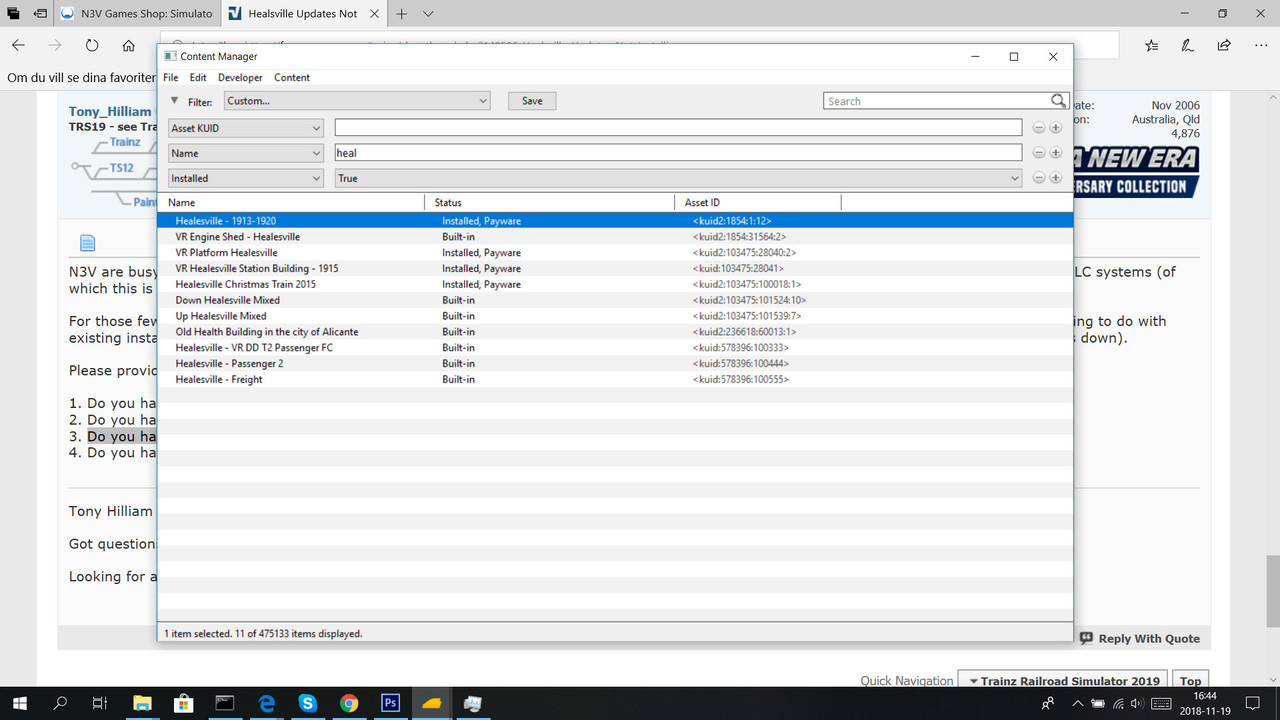The width and height of the screenshot is (1280, 720).
Task: Select Healesville - Freight row
Action: [615, 380]
